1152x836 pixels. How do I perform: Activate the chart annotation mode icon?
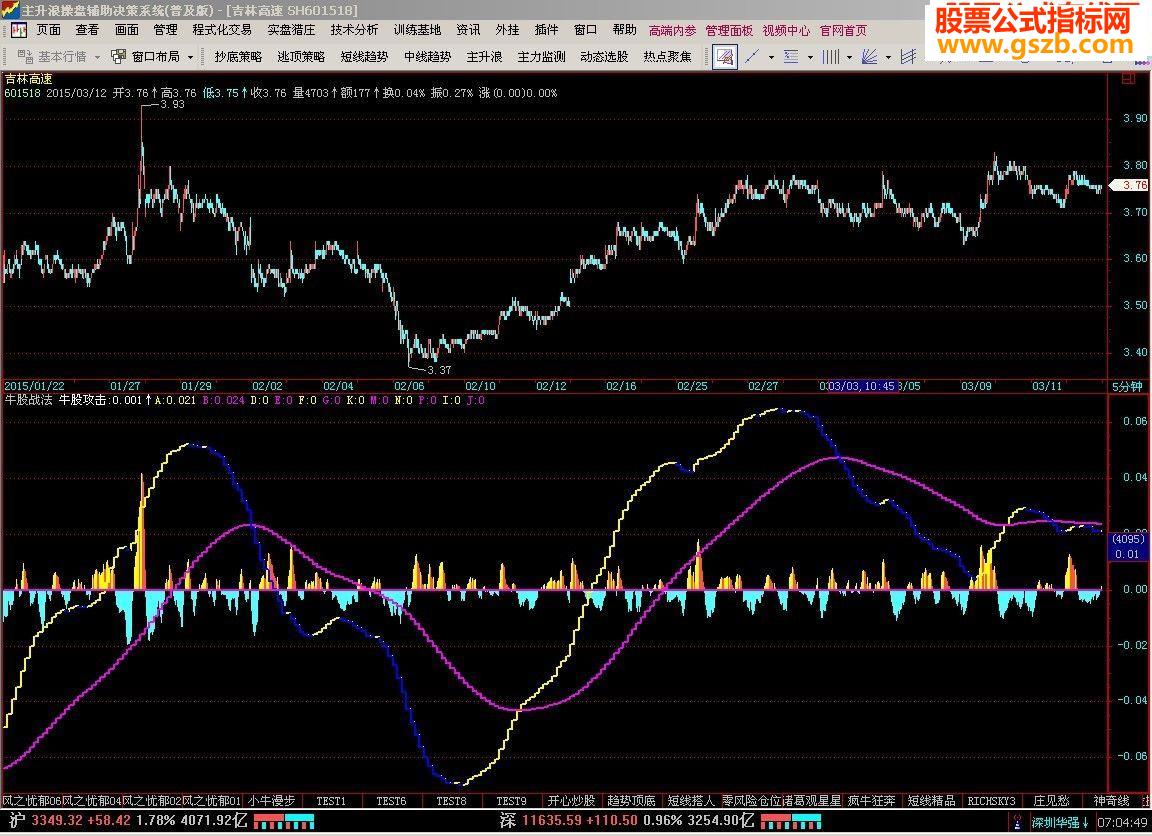coord(724,58)
